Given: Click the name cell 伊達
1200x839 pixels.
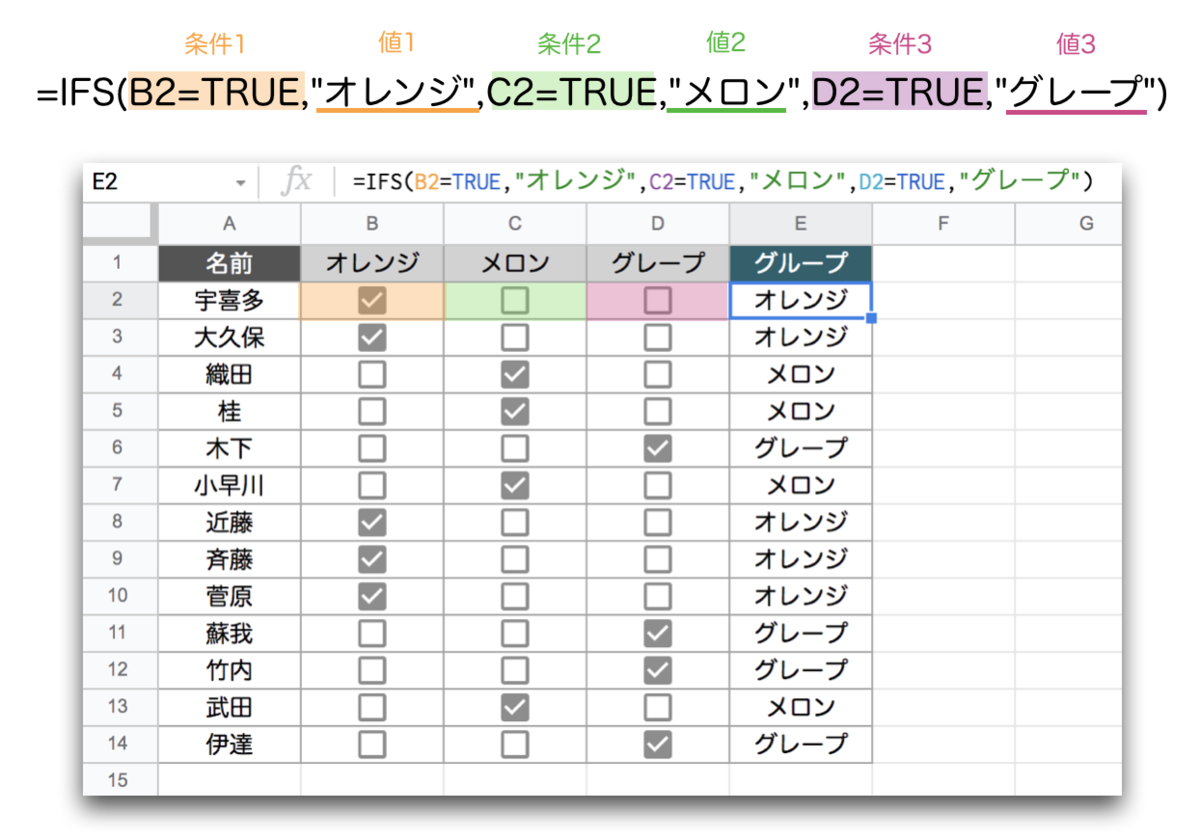Looking at the screenshot, I should pos(229,743).
